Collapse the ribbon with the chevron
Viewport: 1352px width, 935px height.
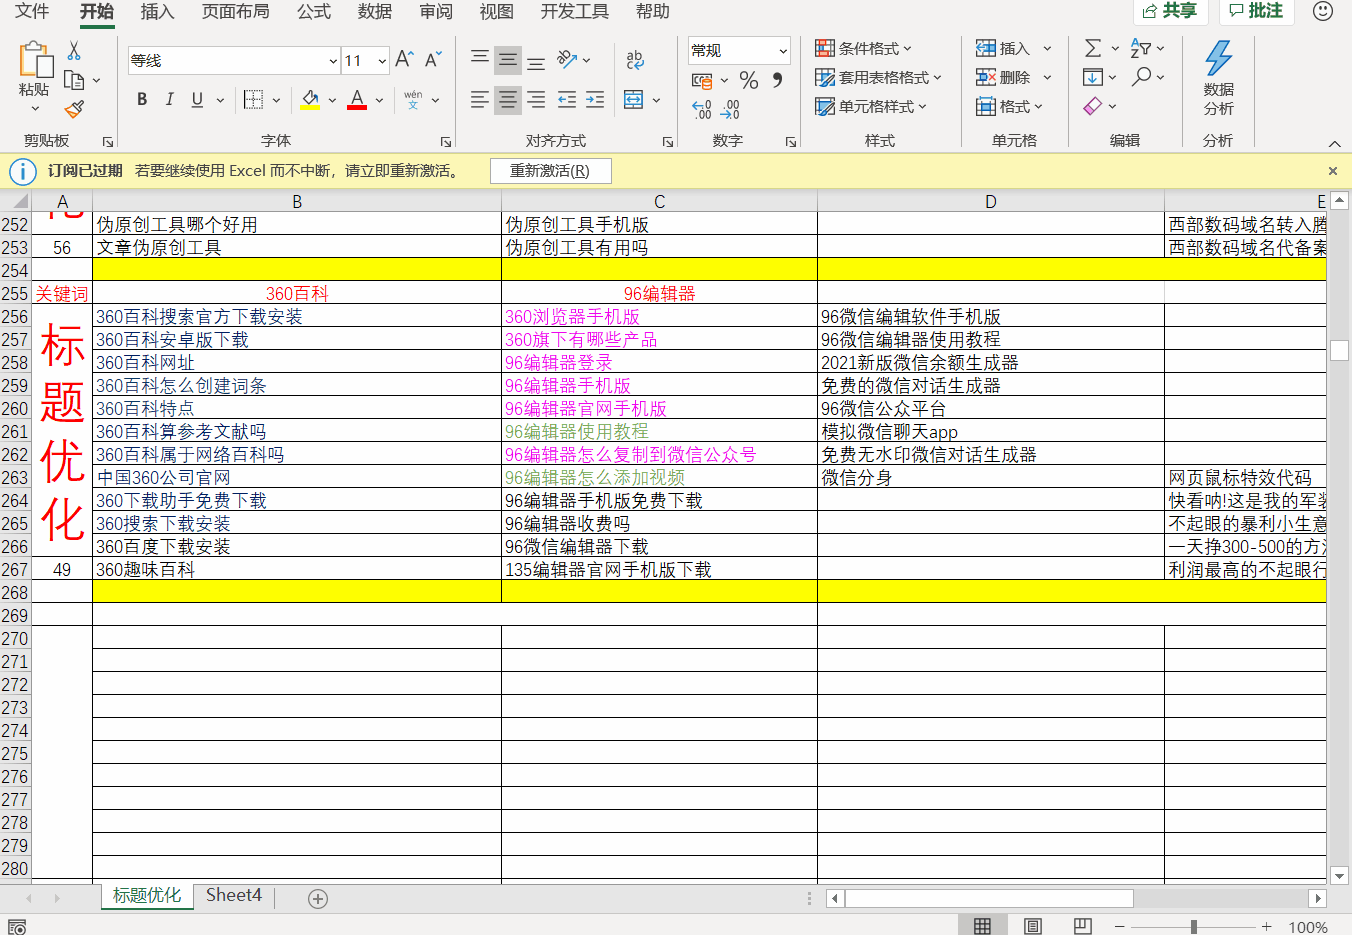pos(1334,143)
